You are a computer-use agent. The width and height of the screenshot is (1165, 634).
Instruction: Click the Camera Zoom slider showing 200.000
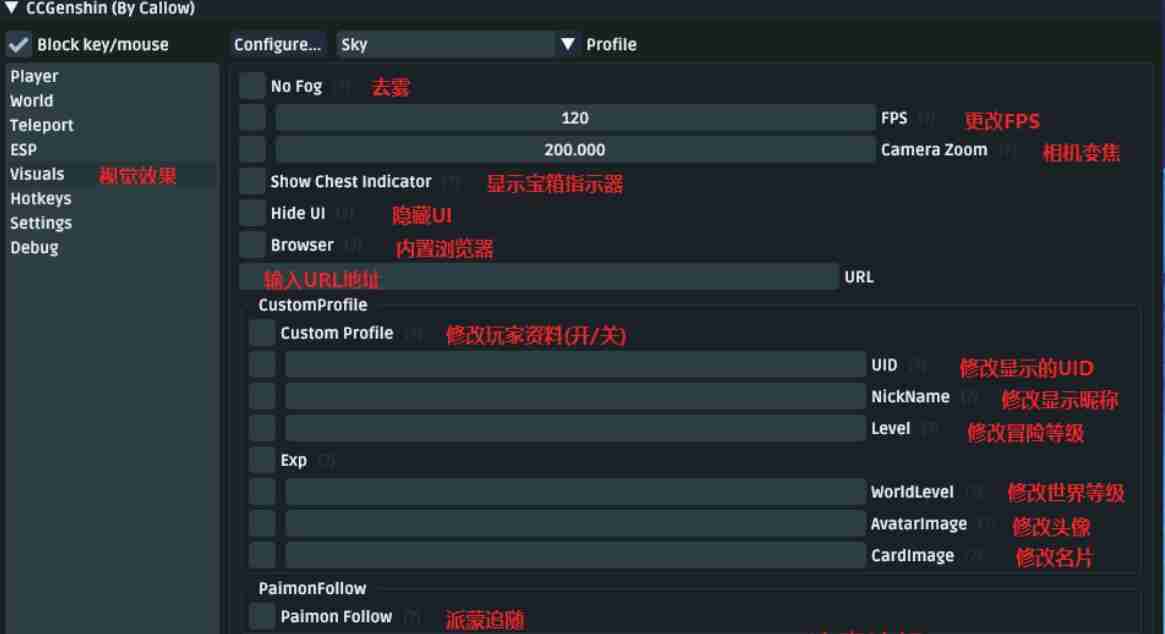pos(575,150)
